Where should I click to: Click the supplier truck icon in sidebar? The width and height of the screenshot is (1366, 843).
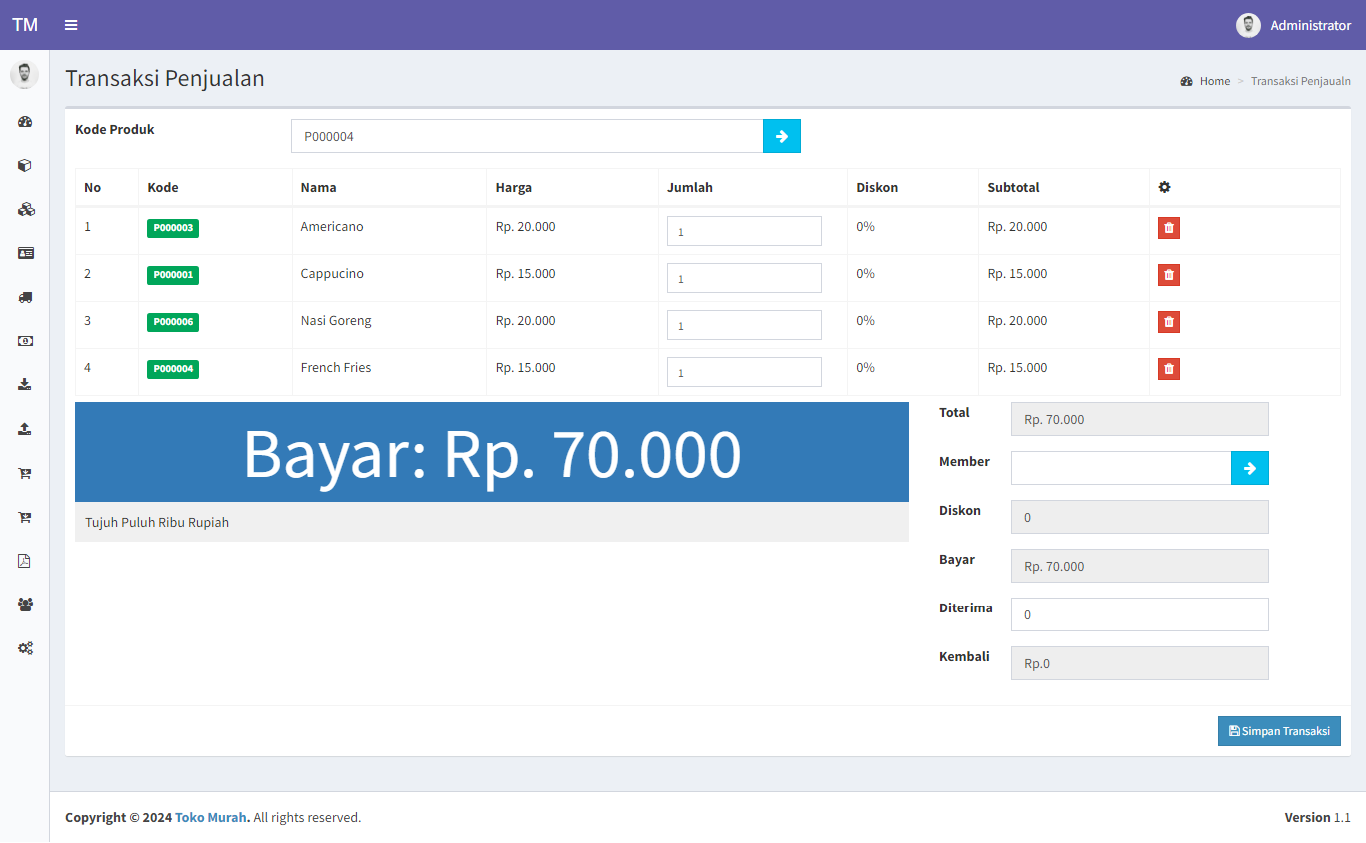[x=25, y=297]
